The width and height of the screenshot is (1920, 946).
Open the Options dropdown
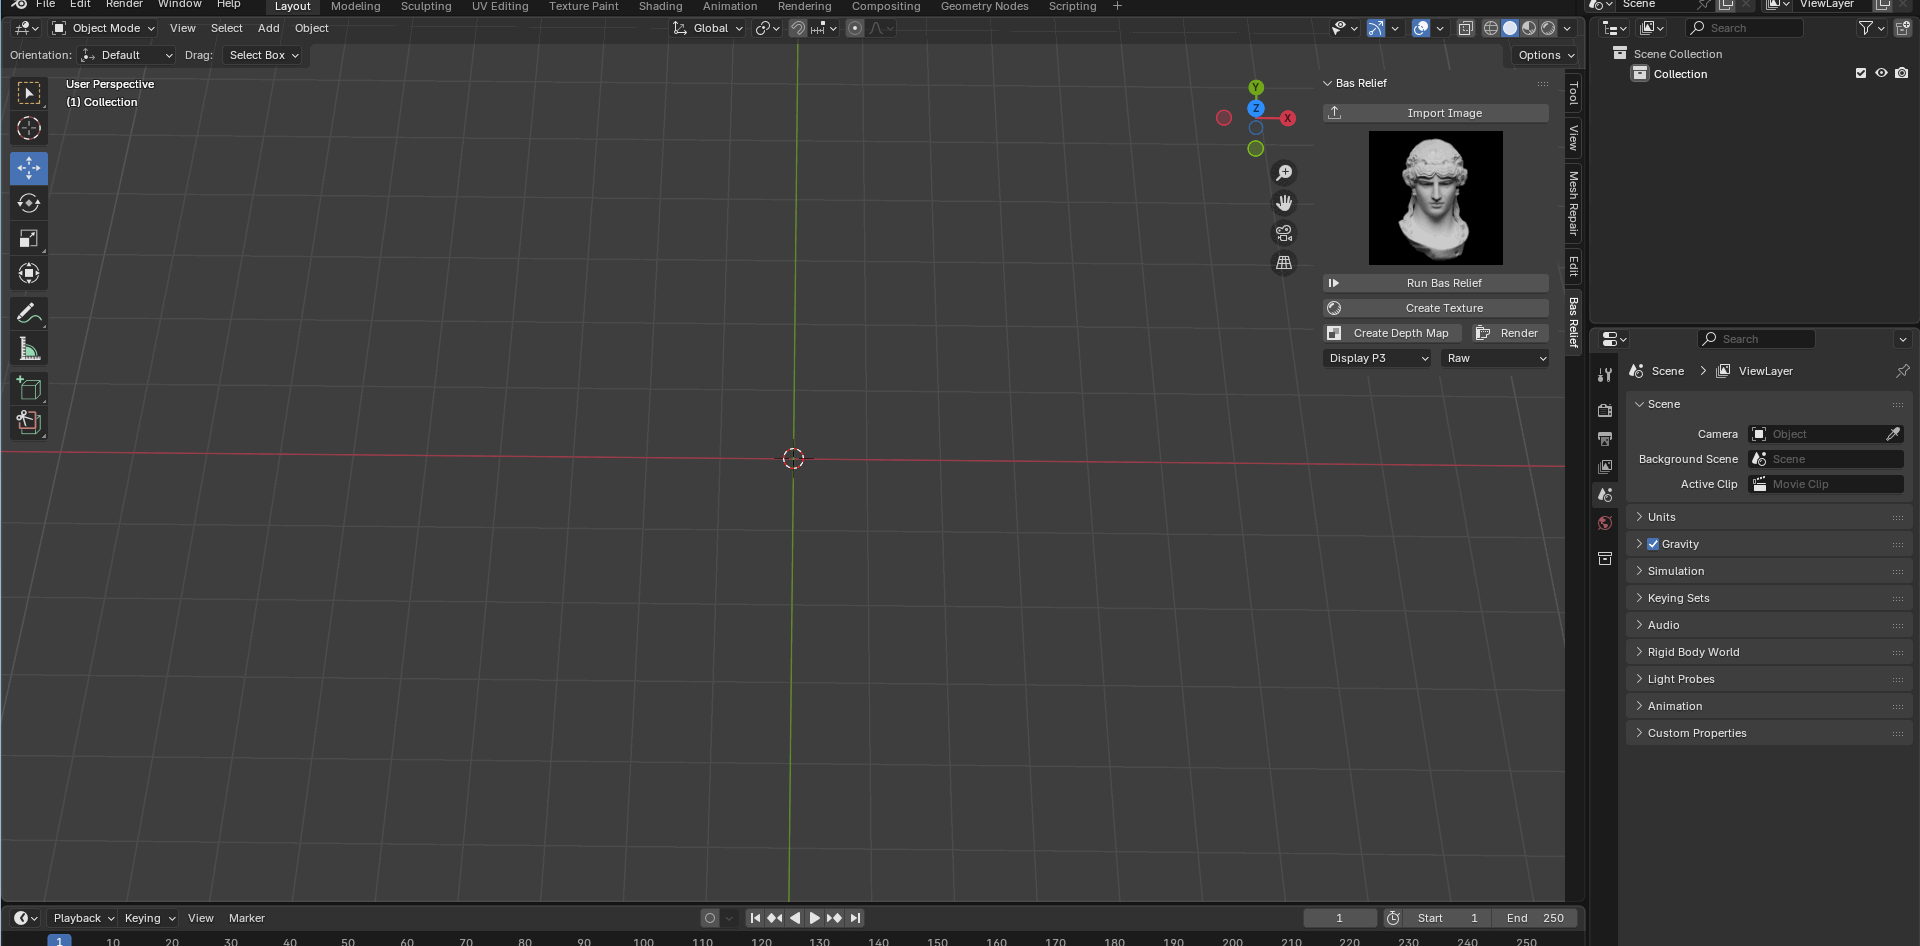[1546, 55]
